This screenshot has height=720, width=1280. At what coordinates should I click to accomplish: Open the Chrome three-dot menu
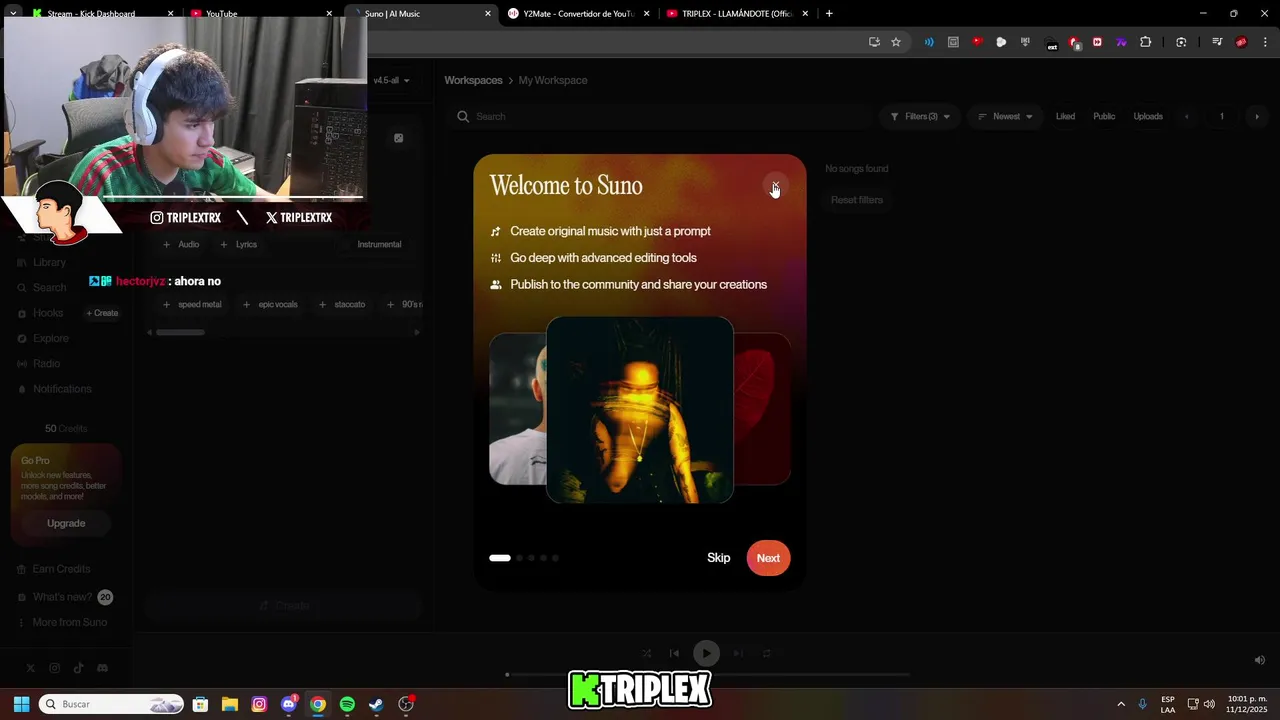[1265, 42]
